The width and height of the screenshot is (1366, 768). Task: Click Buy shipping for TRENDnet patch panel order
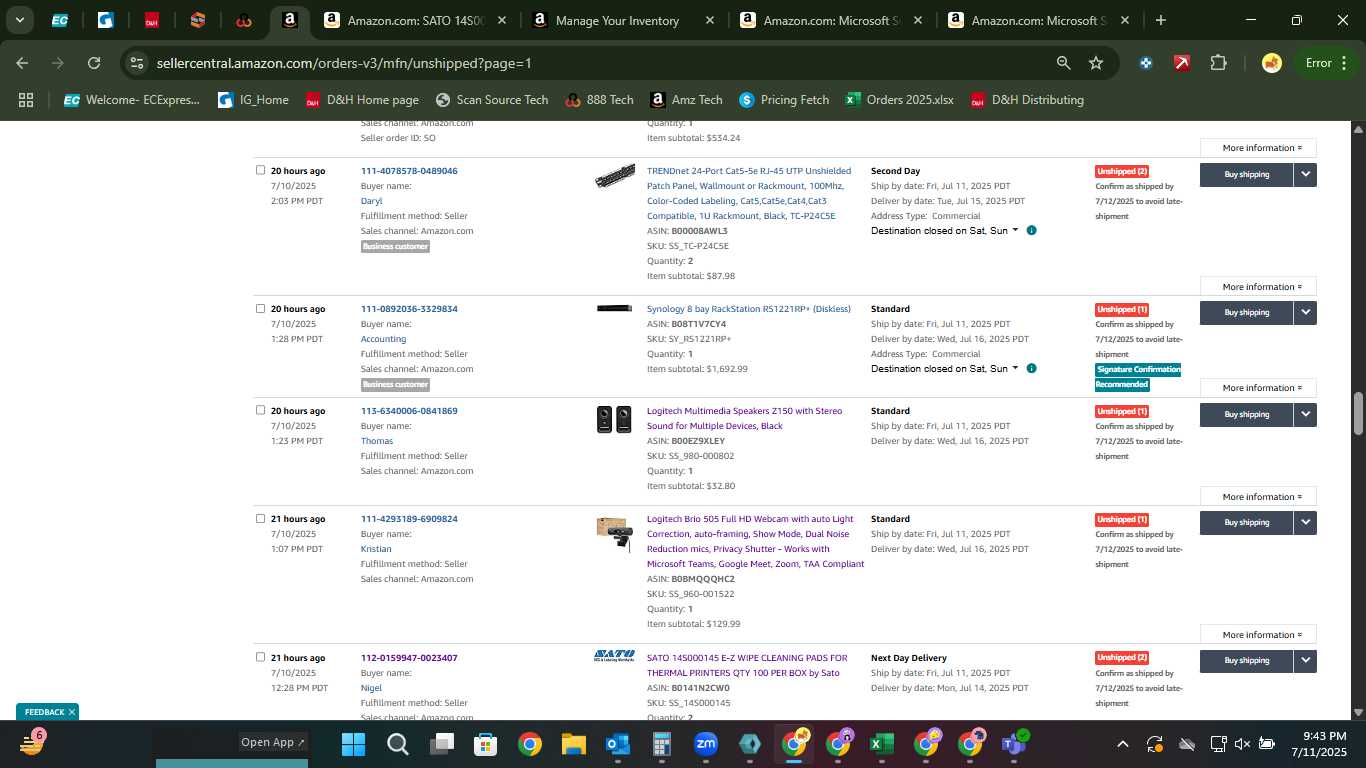1247,174
